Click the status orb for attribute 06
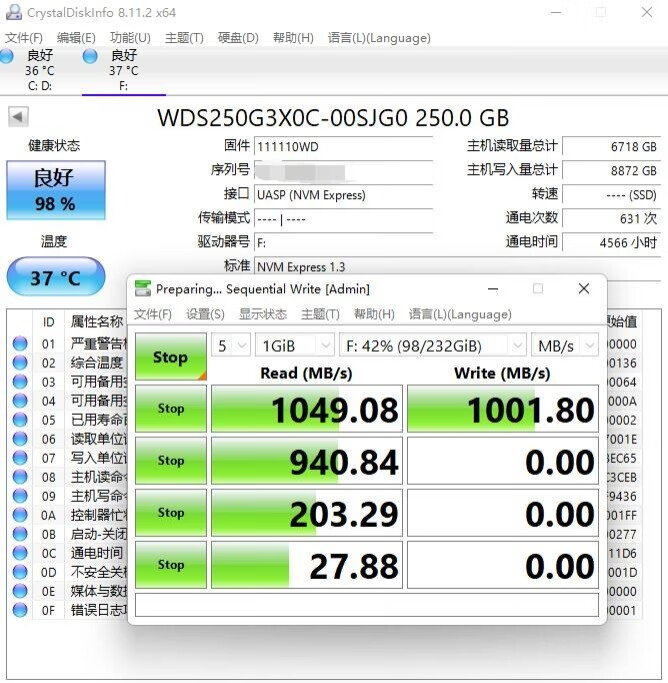Viewport: 668px width, 683px height. [x=20, y=439]
